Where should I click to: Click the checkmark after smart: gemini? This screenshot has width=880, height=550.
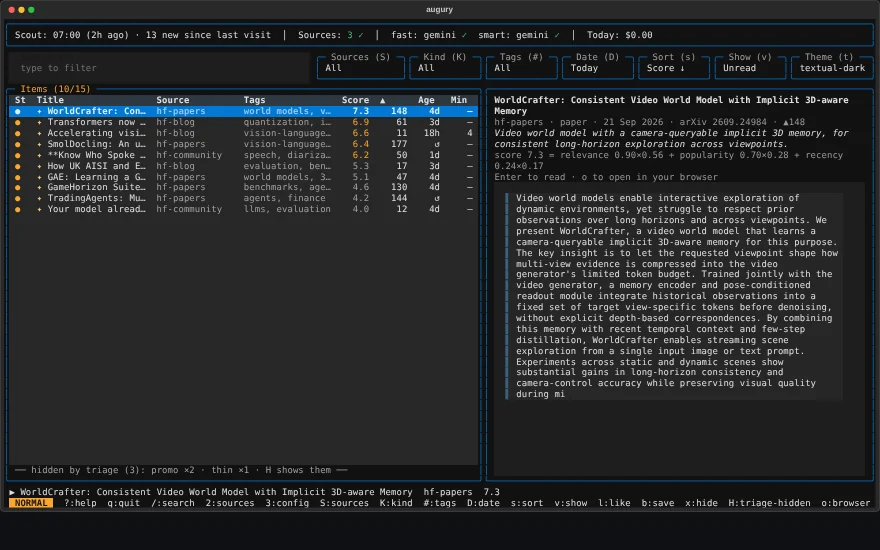557,35
